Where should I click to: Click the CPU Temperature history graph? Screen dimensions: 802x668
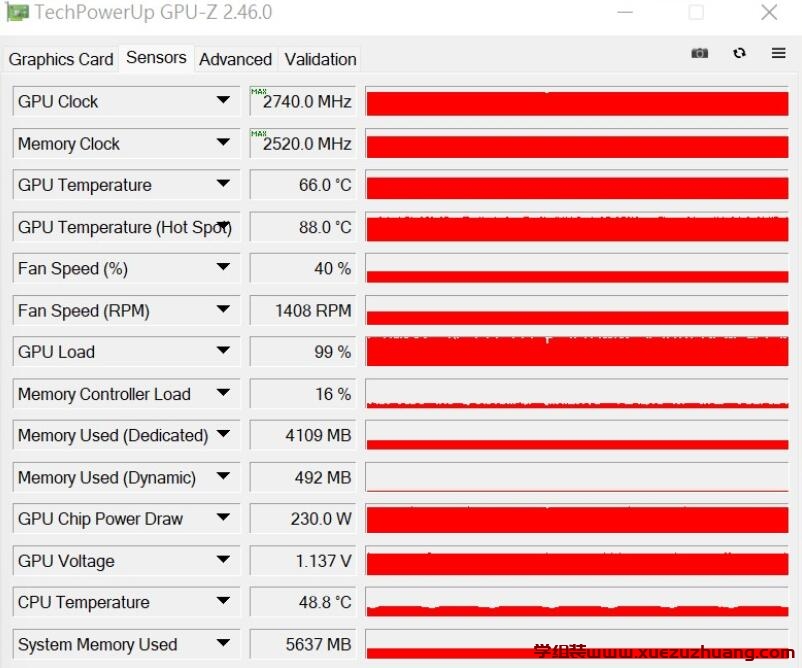[577, 603]
